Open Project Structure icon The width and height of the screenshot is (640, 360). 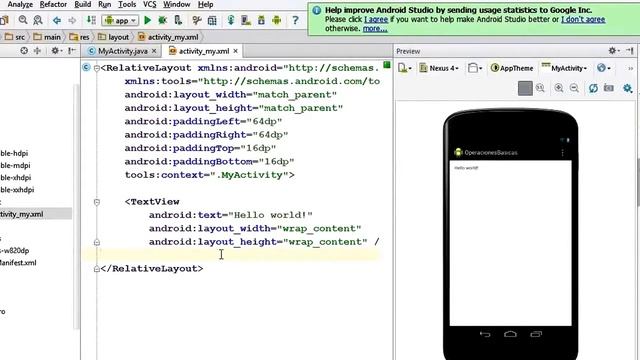[x=212, y=20]
